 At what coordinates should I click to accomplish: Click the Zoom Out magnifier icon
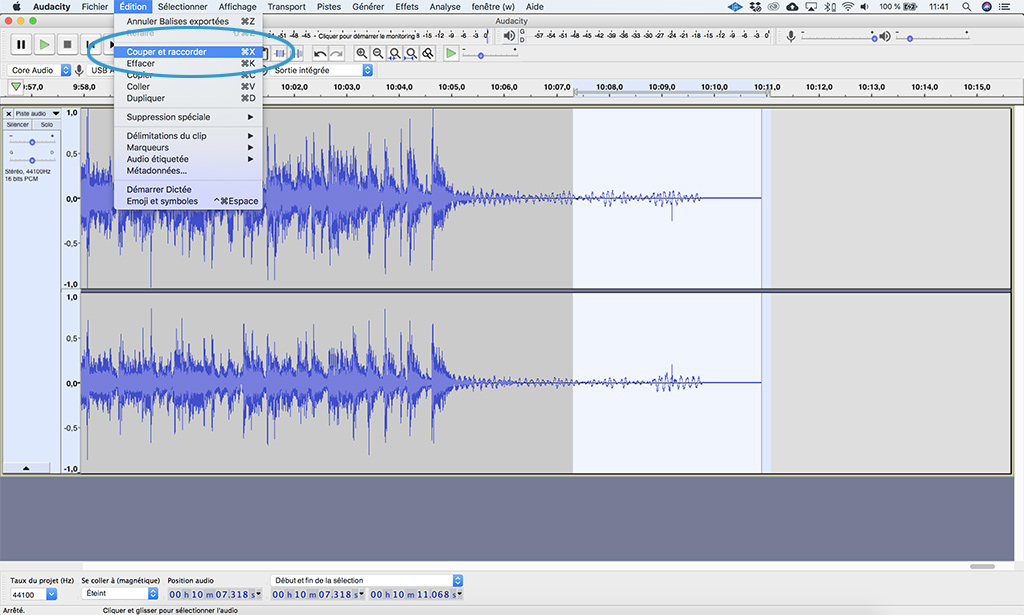(377, 54)
